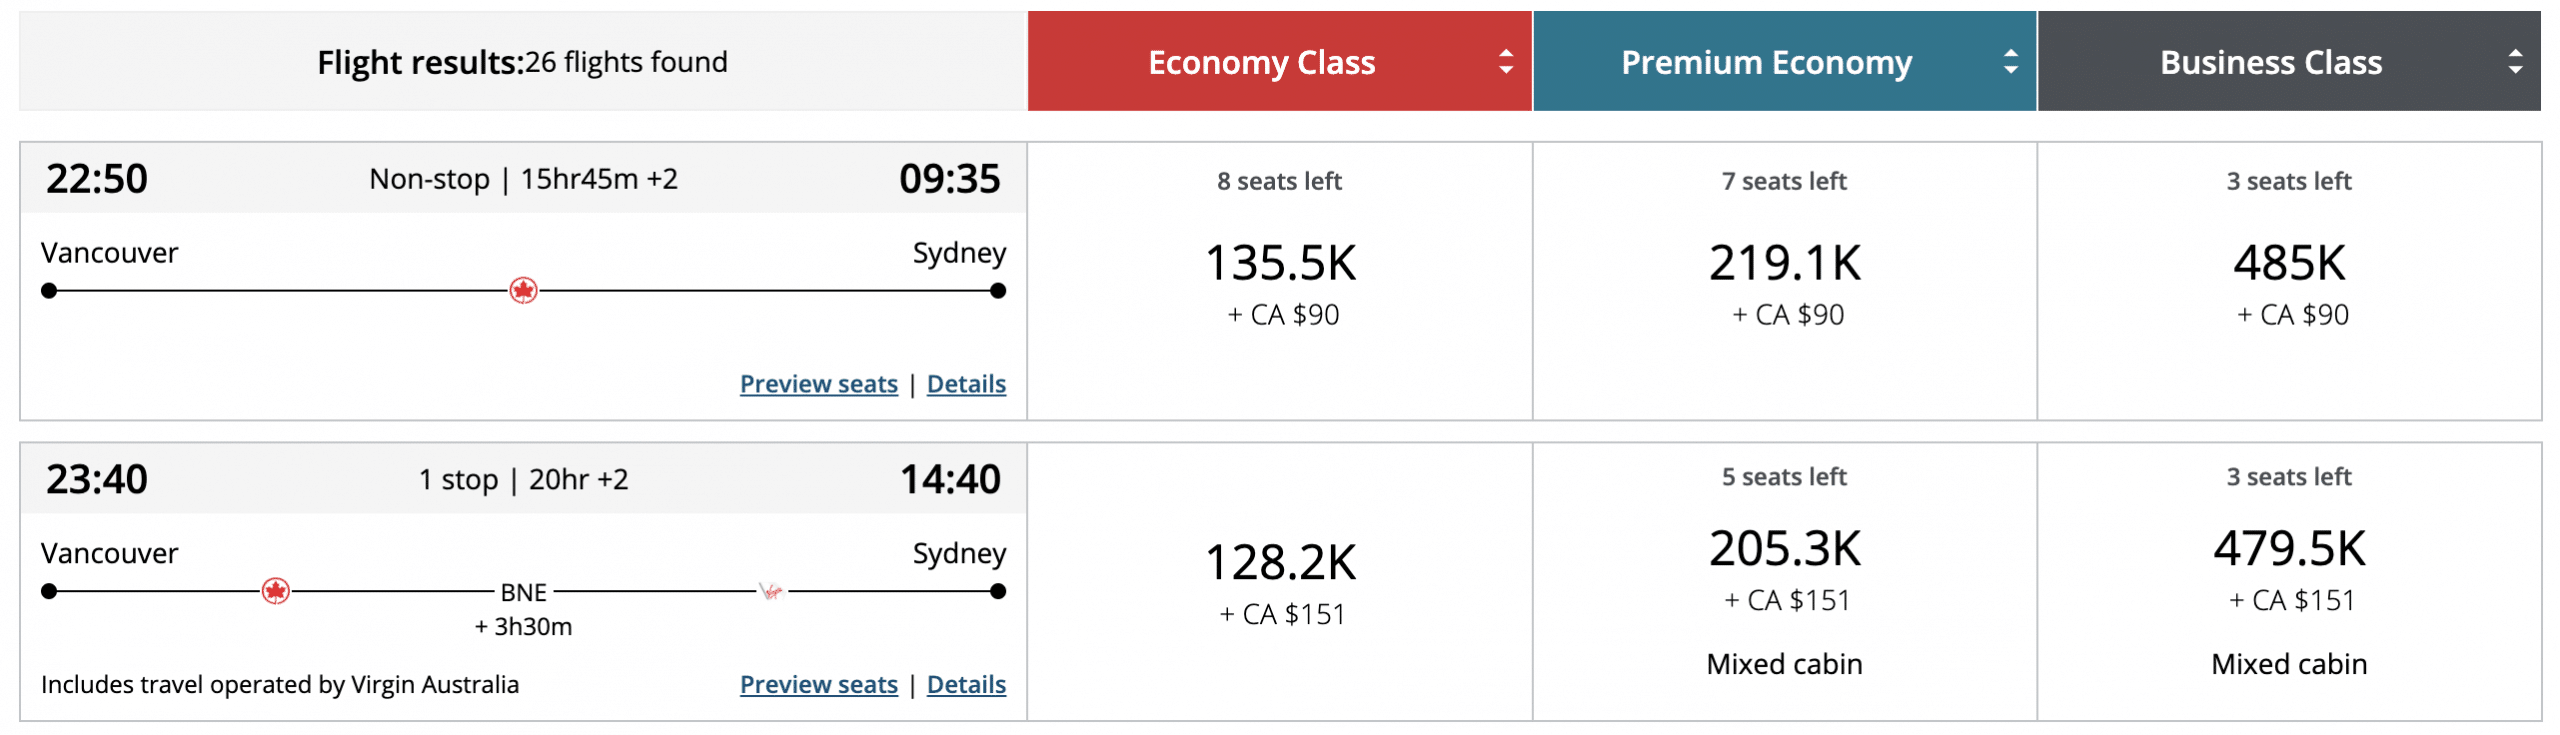Sort by Economy Class using arrow icon
2560x735 pixels.
pos(1505,62)
